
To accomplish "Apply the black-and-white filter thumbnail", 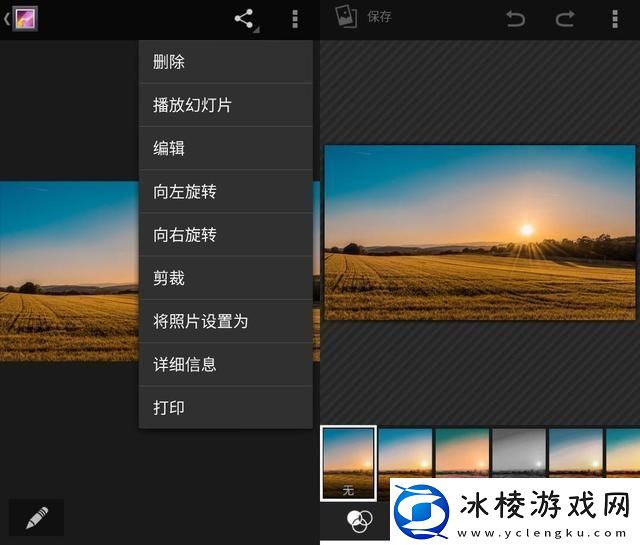I will tap(519, 453).
